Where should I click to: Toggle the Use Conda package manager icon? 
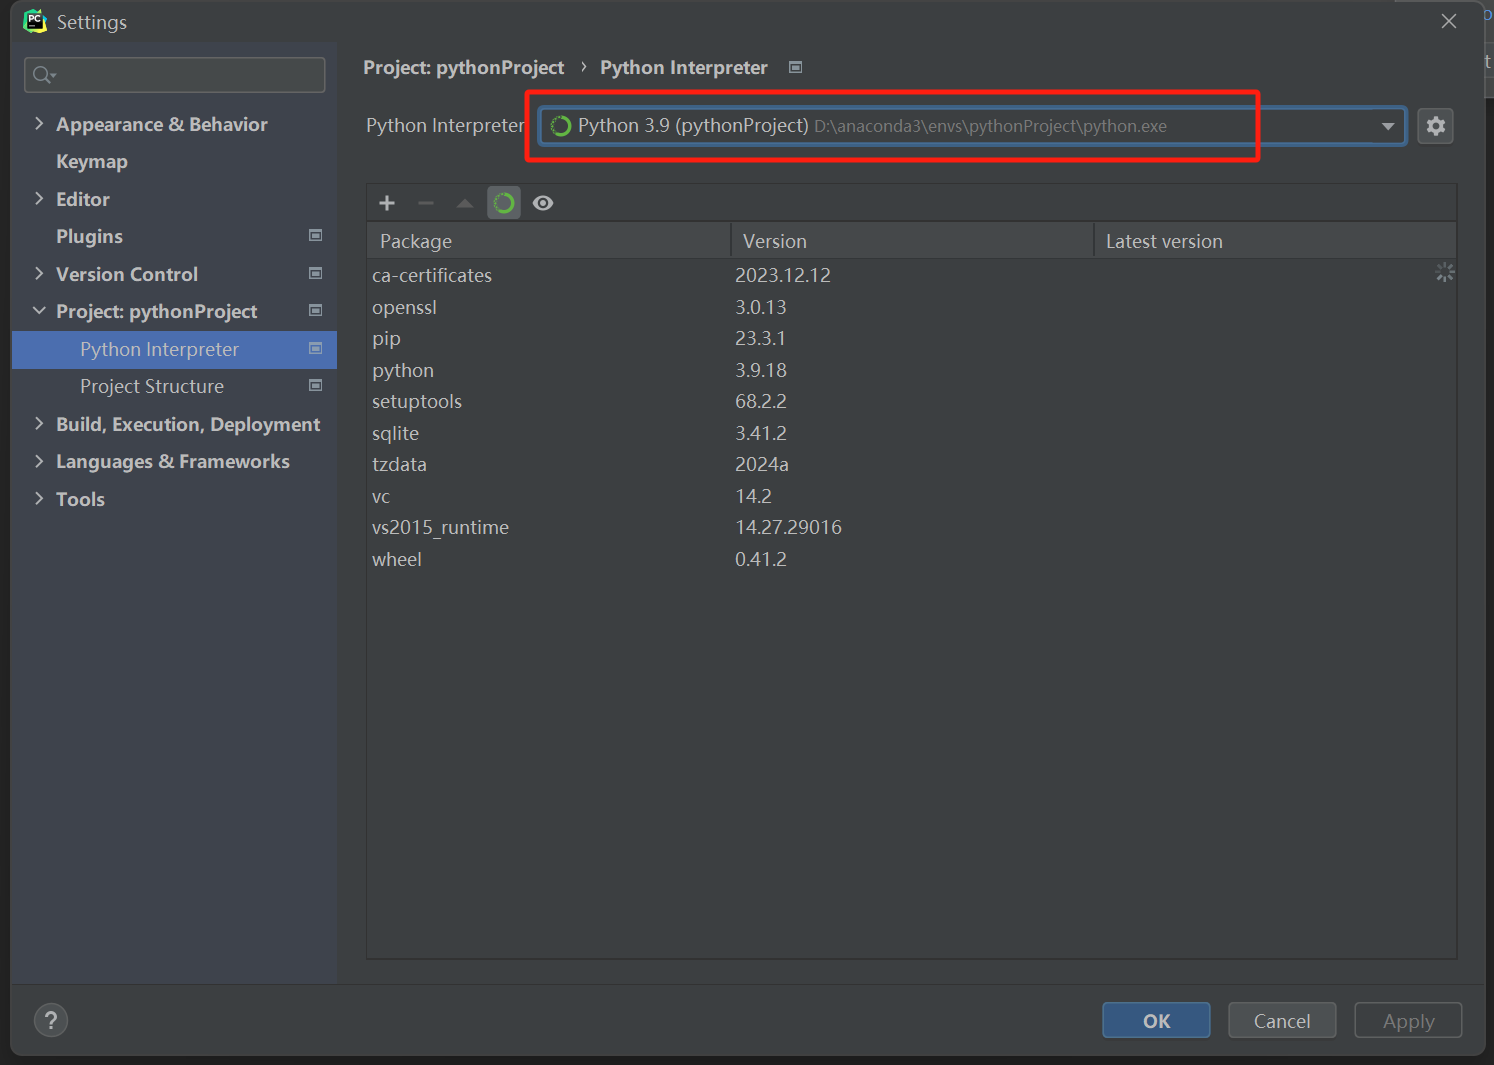click(504, 203)
